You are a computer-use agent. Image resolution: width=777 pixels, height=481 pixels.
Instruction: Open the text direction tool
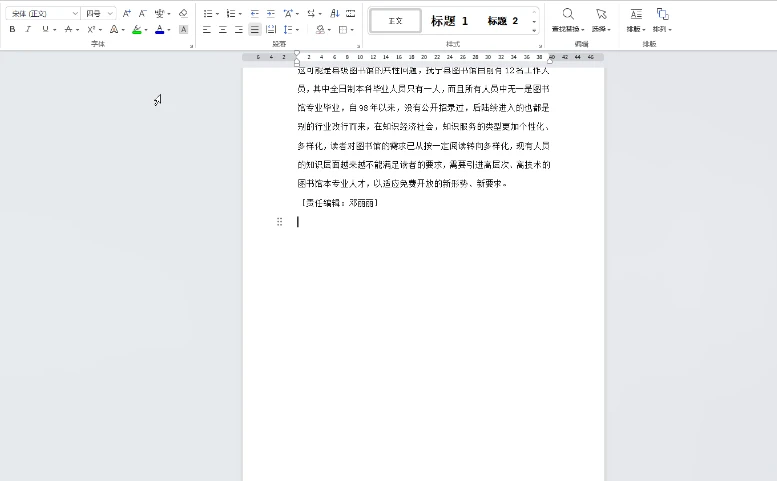click(x=311, y=13)
